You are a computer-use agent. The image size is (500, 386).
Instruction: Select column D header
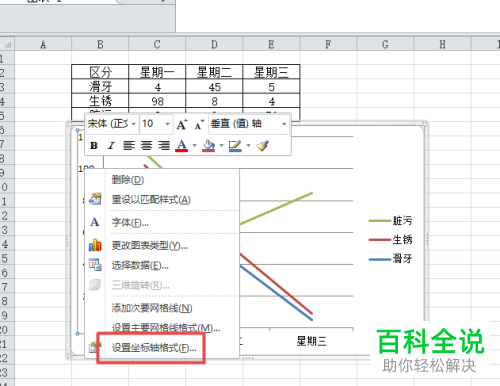tap(214, 44)
